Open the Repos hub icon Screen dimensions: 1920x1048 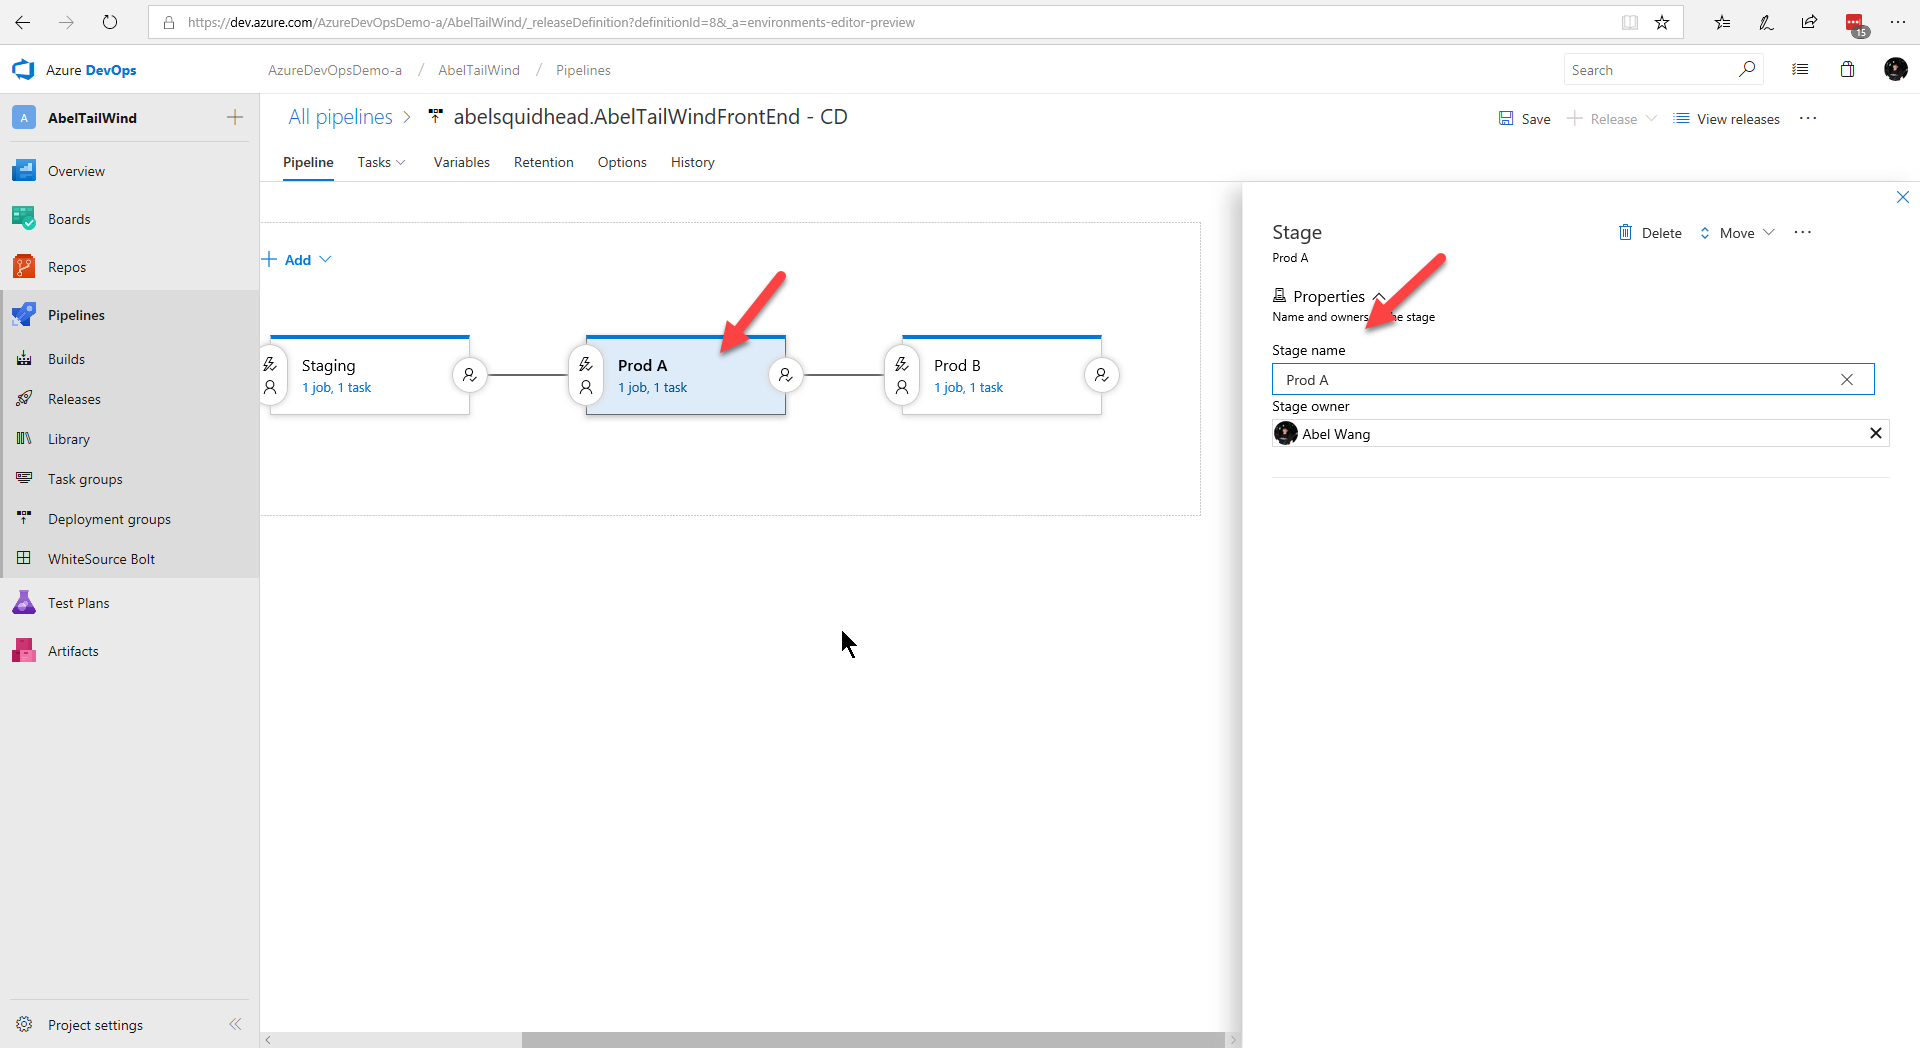pos(24,267)
